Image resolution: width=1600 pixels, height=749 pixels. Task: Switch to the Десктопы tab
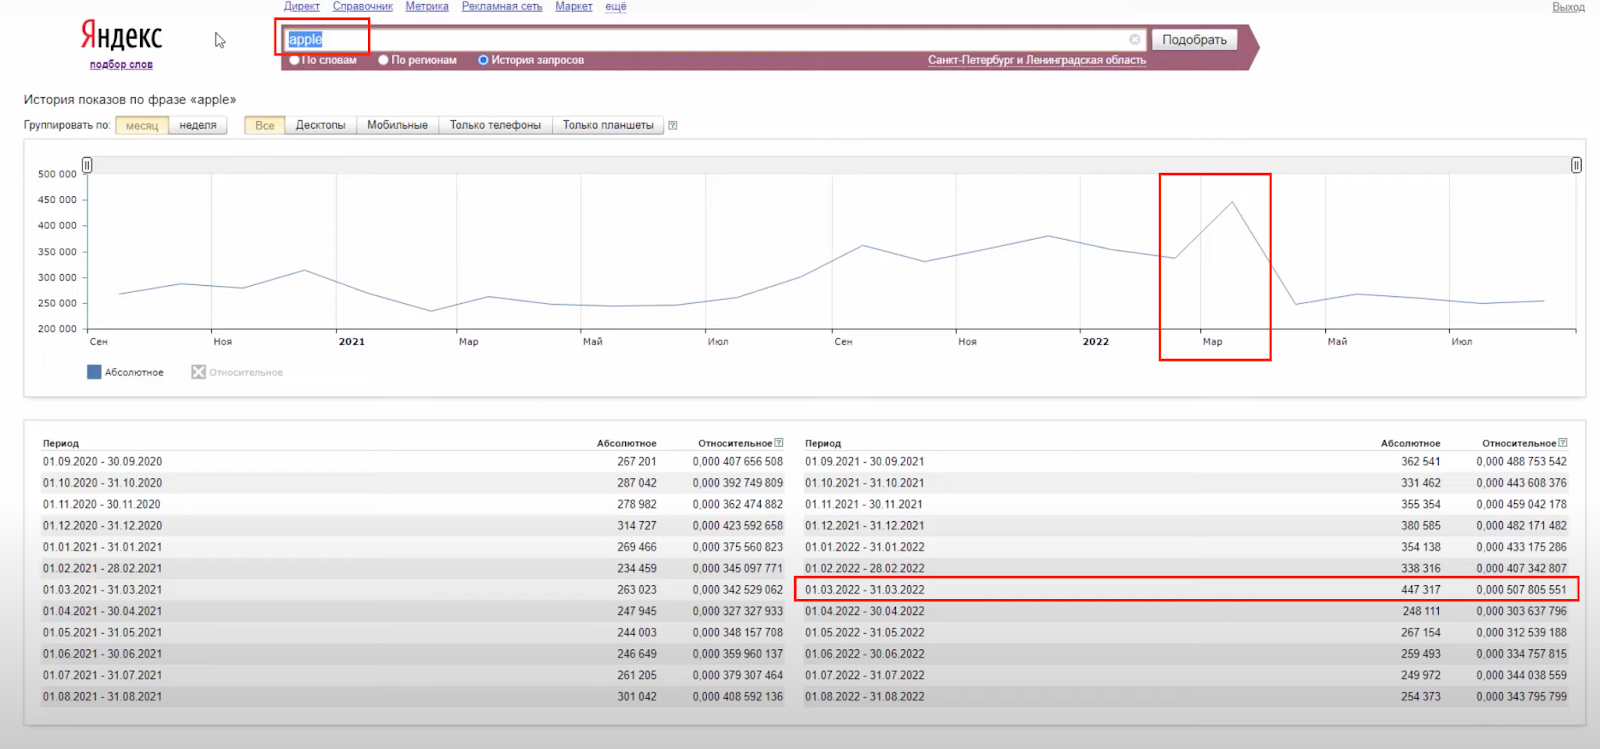coord(320,125)
